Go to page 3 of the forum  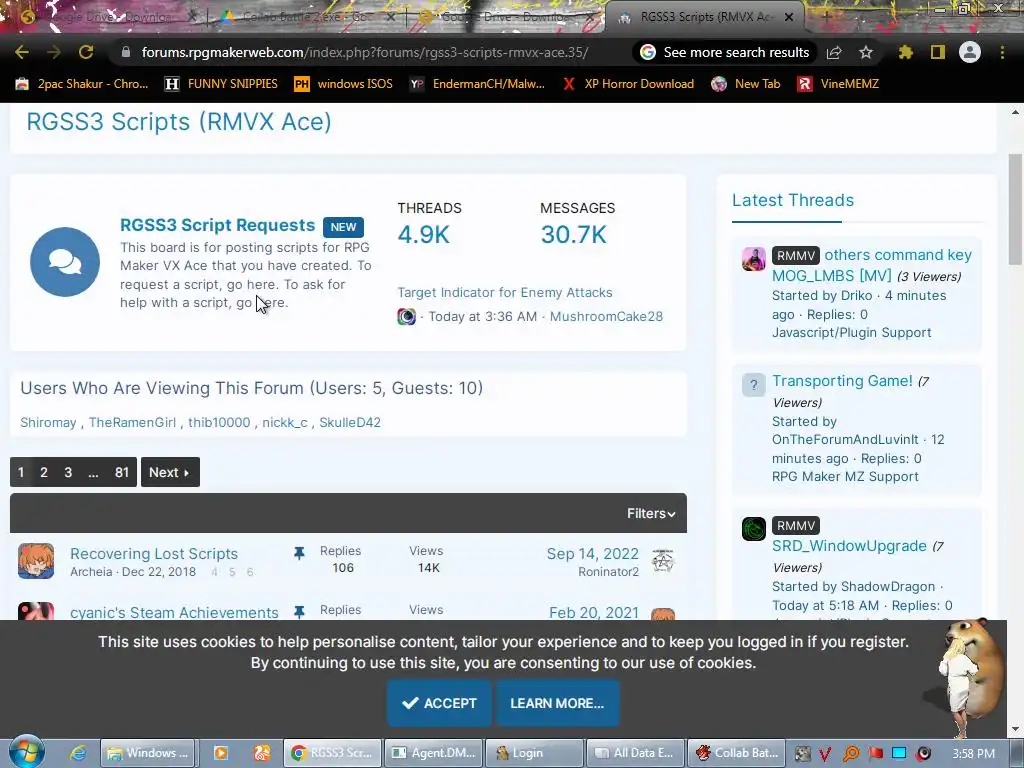click(x=68, y=472)
